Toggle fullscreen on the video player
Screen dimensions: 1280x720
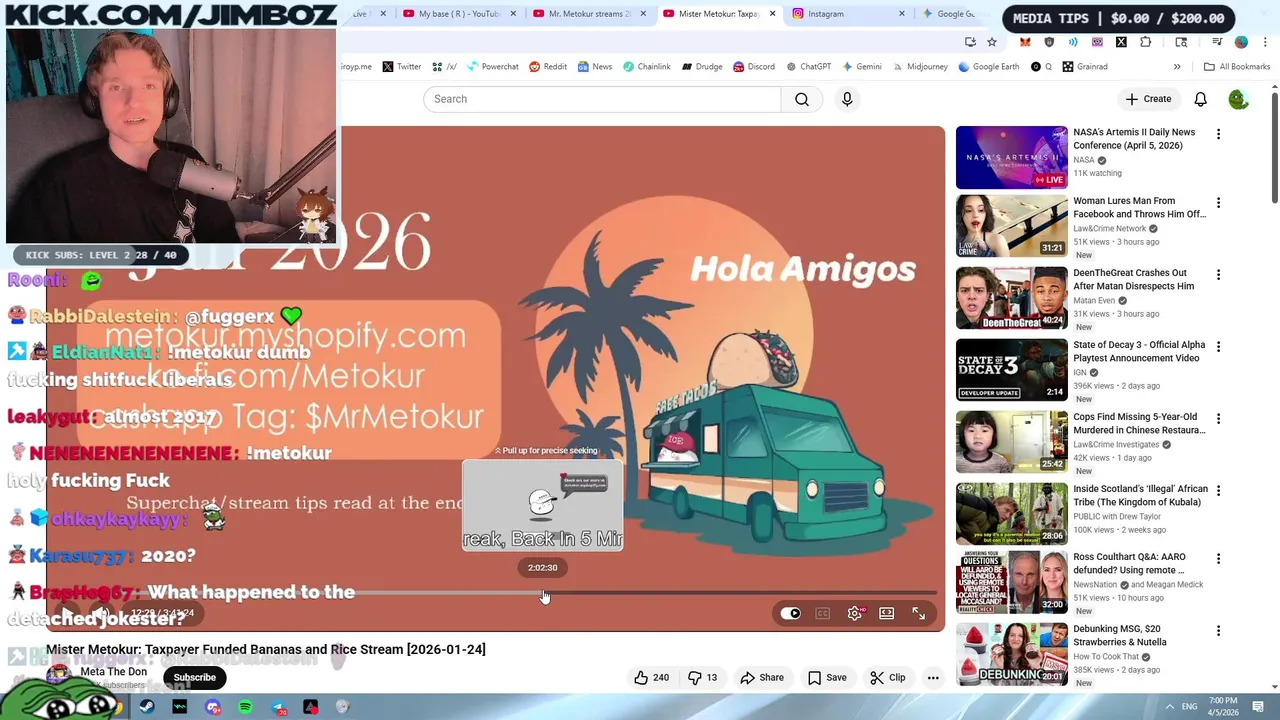pyautogui.click(x=918, y=613)
